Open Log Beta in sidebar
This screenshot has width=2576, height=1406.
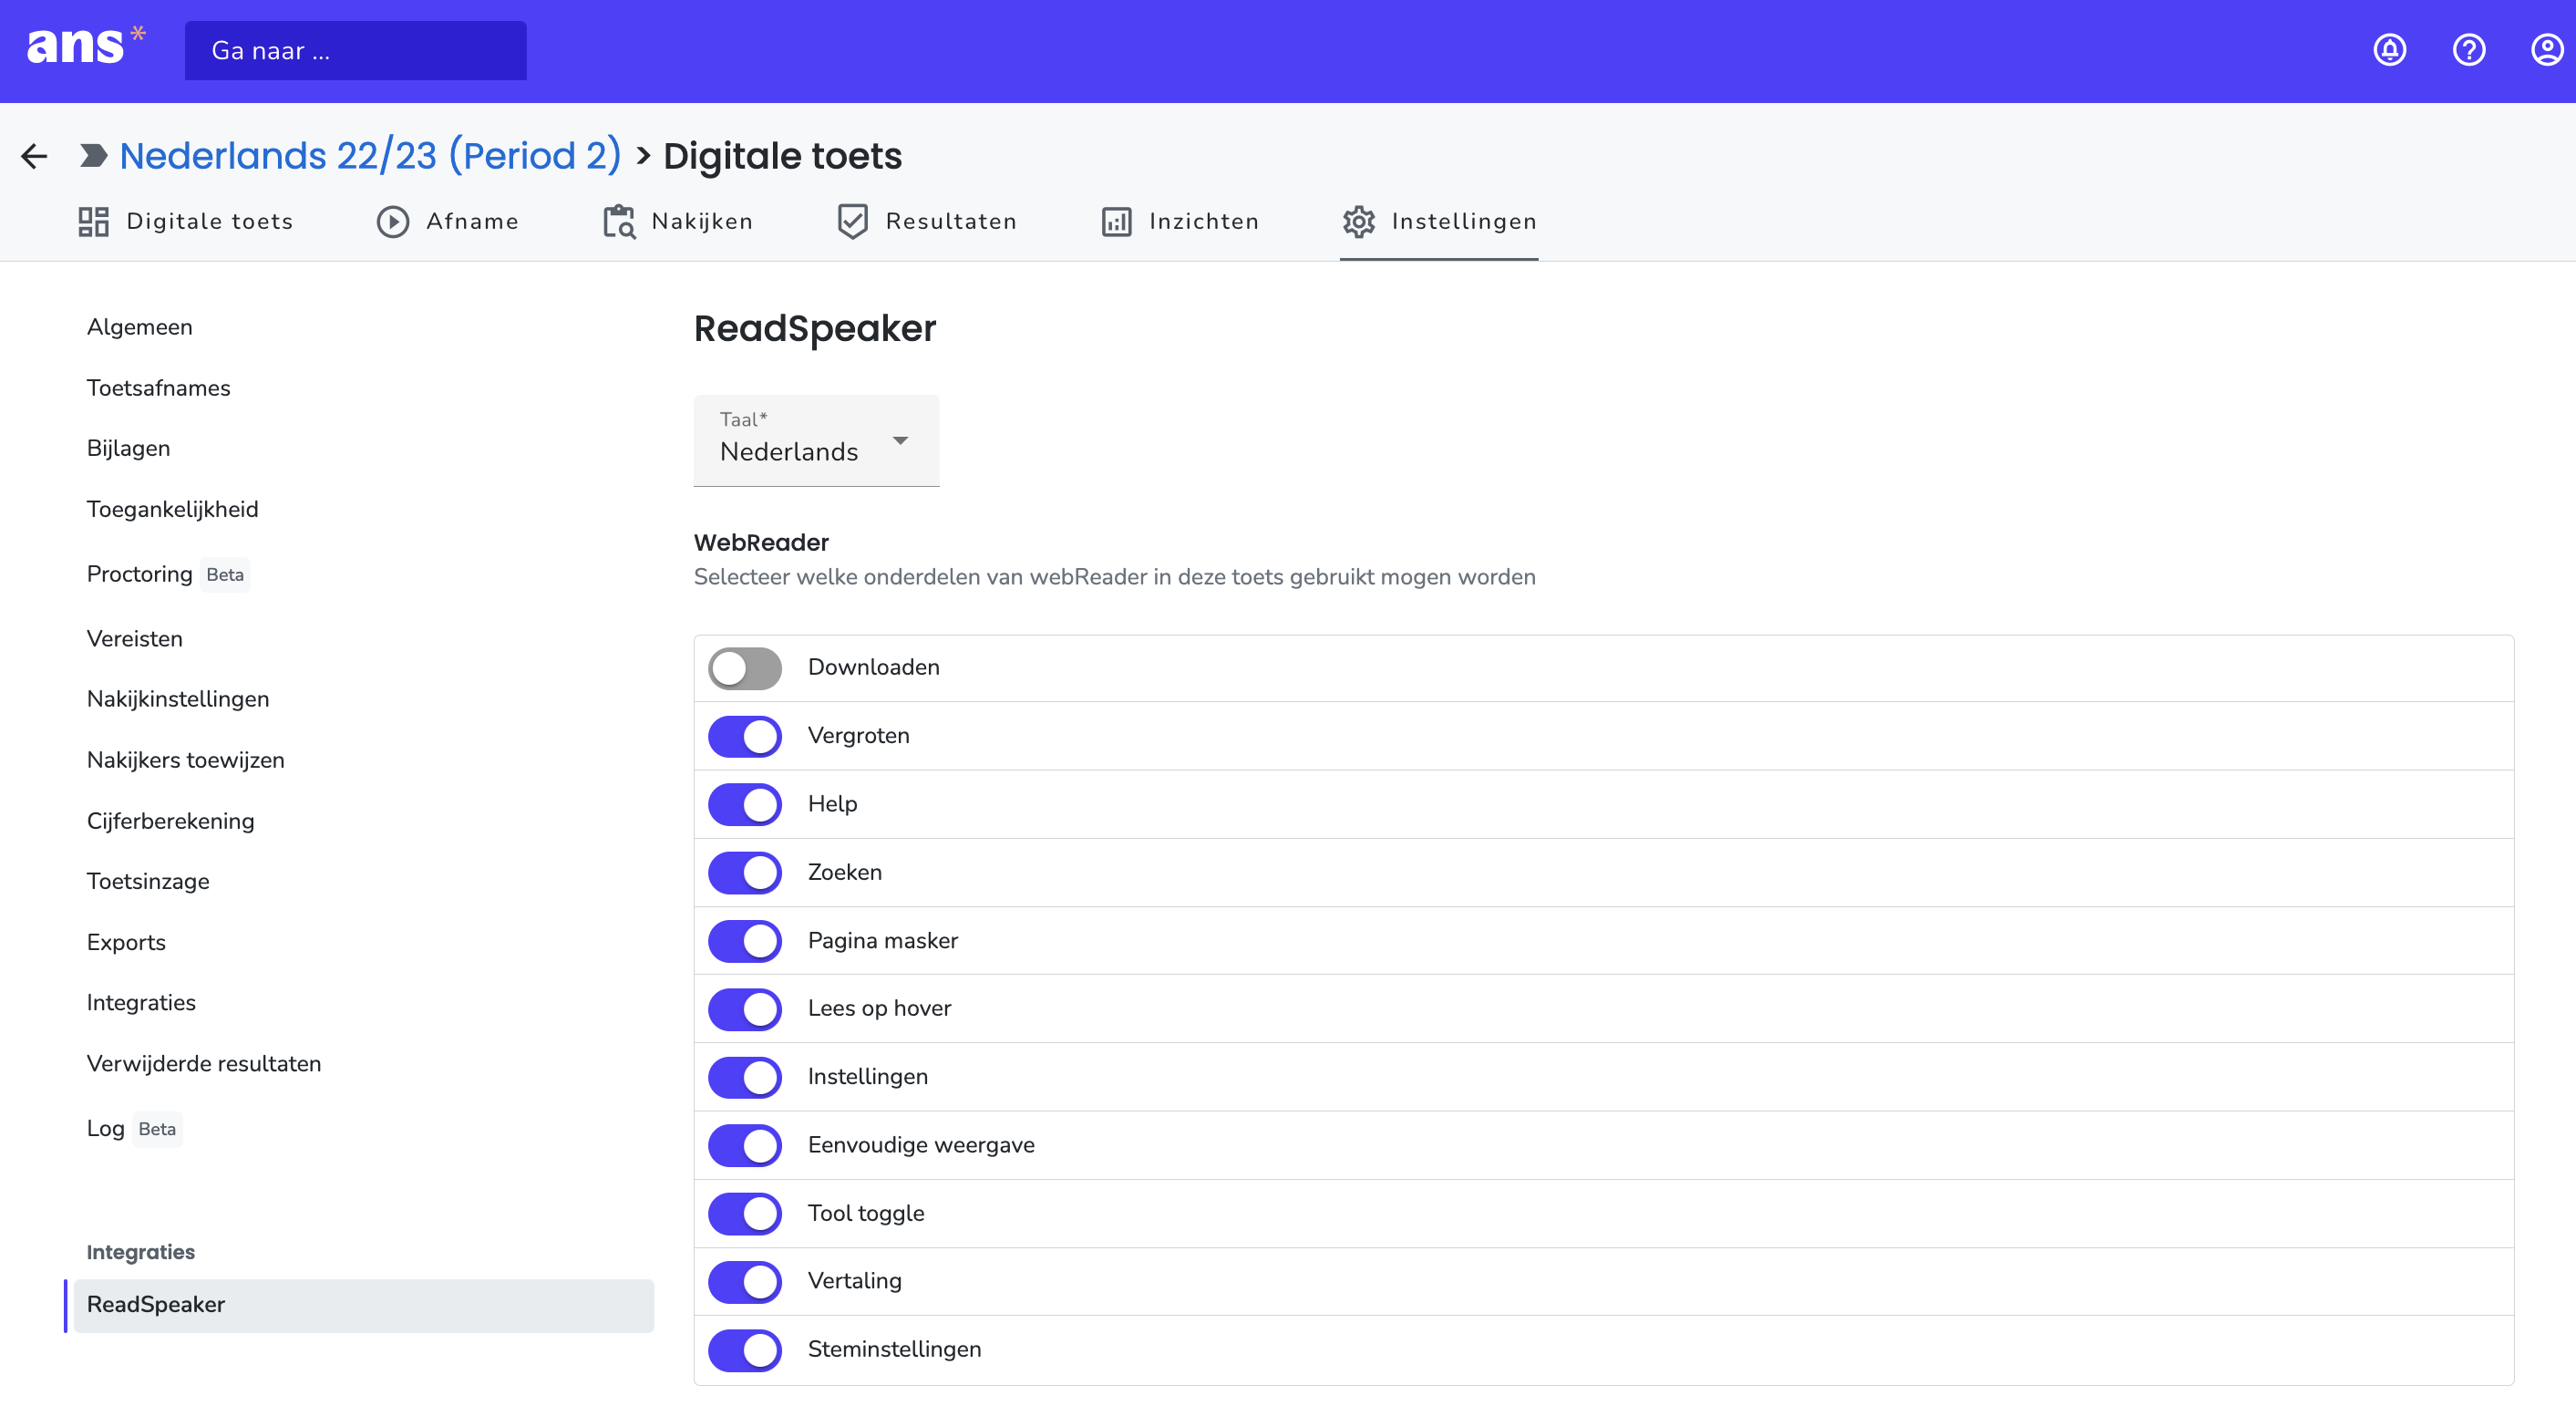point(134,1129)
